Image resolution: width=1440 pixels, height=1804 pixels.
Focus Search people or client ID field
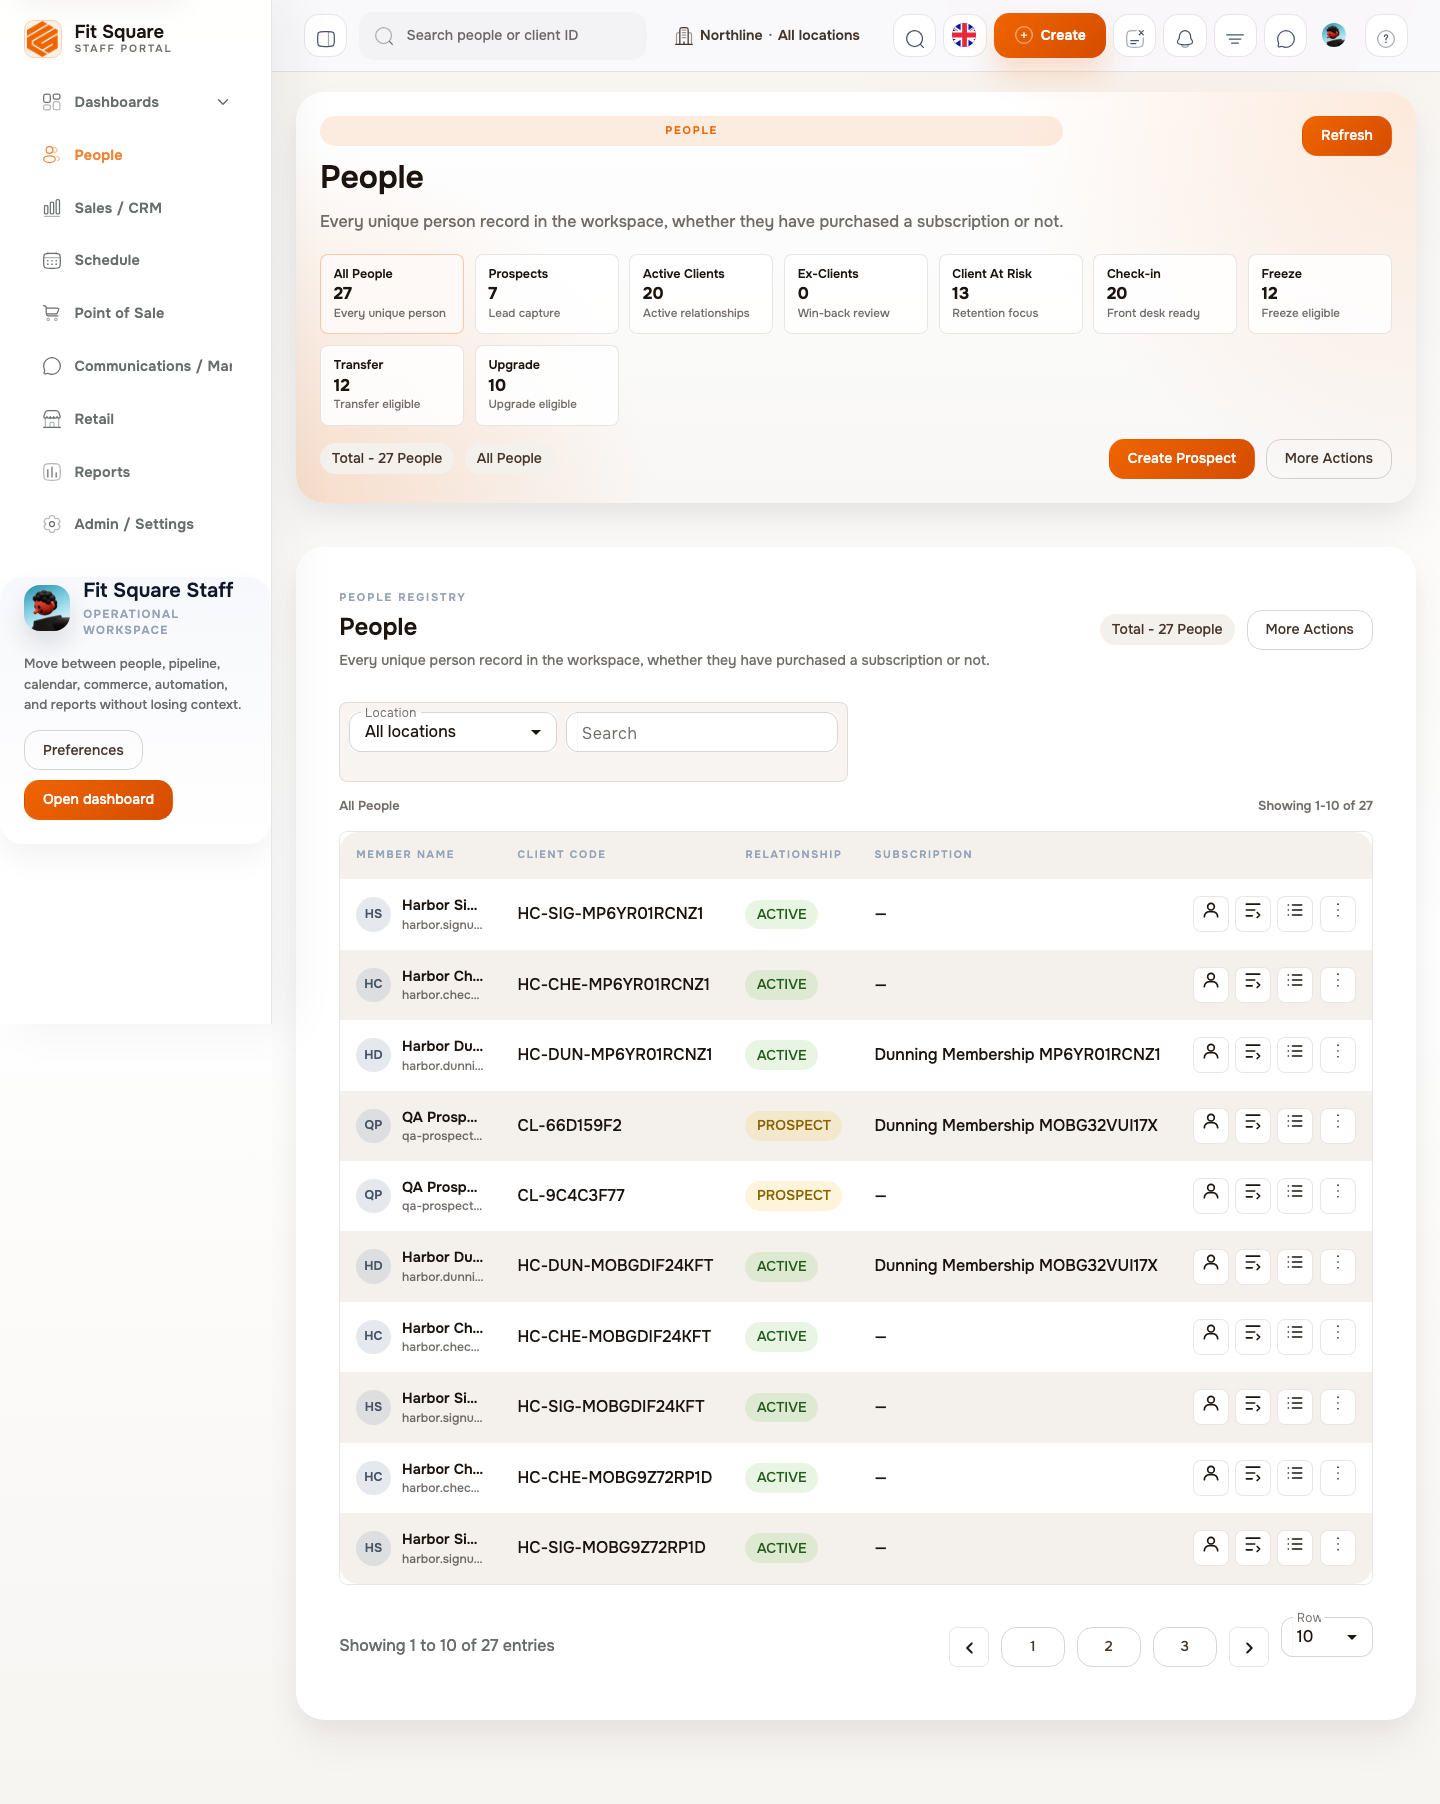(503, 36)
